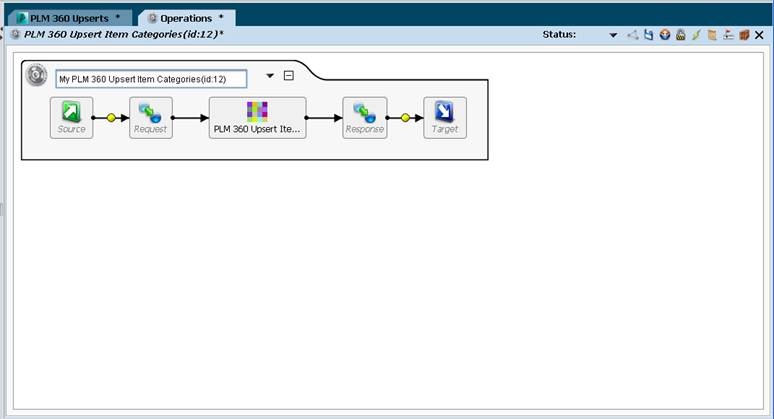Click the blue save icon in the toolbar

(648, 35)
